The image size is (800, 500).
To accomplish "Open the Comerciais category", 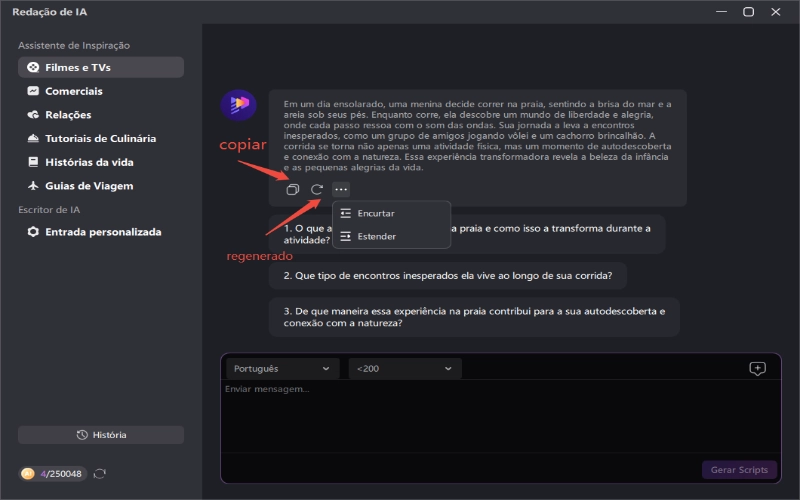I will tap(101, 91).
